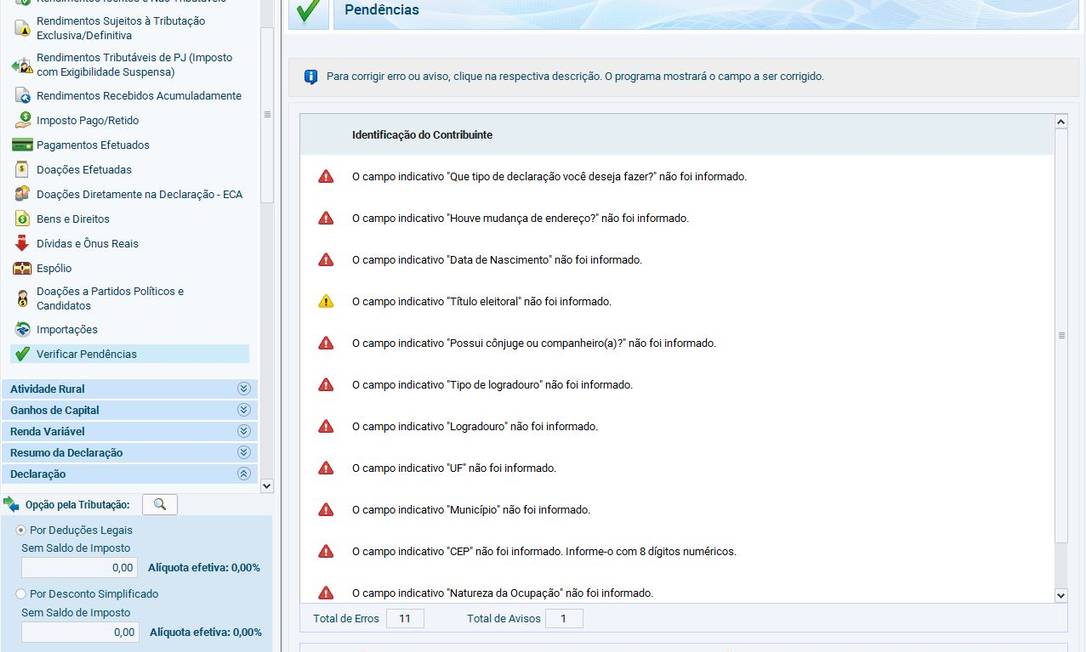Click the yellow warning triangle for Título eleitoral
The width and height of the screenshot is (1086, 652).
click(325, 301)
